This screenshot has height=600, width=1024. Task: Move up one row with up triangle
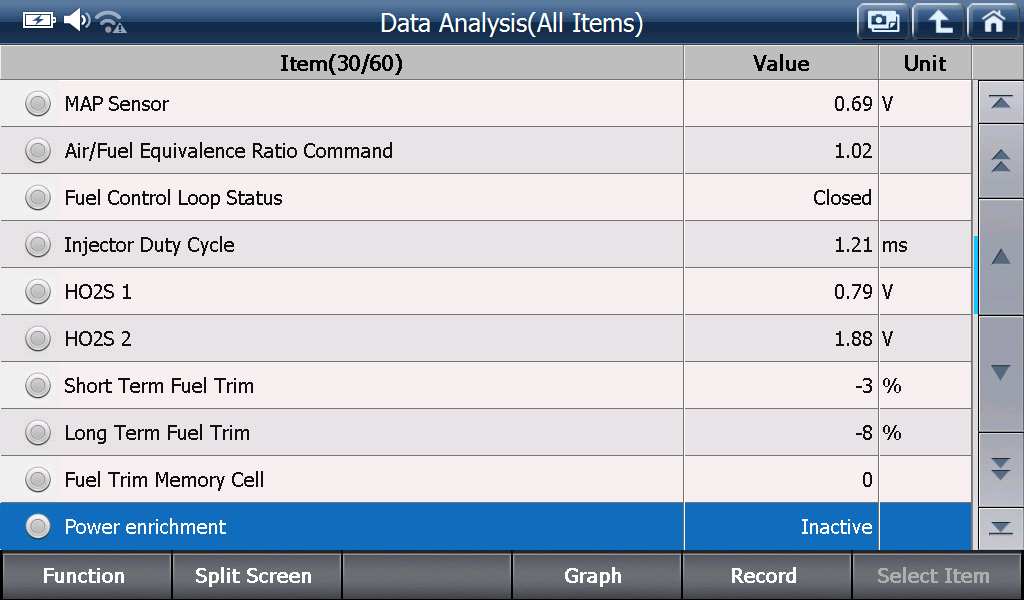[x=1000, y=257]
